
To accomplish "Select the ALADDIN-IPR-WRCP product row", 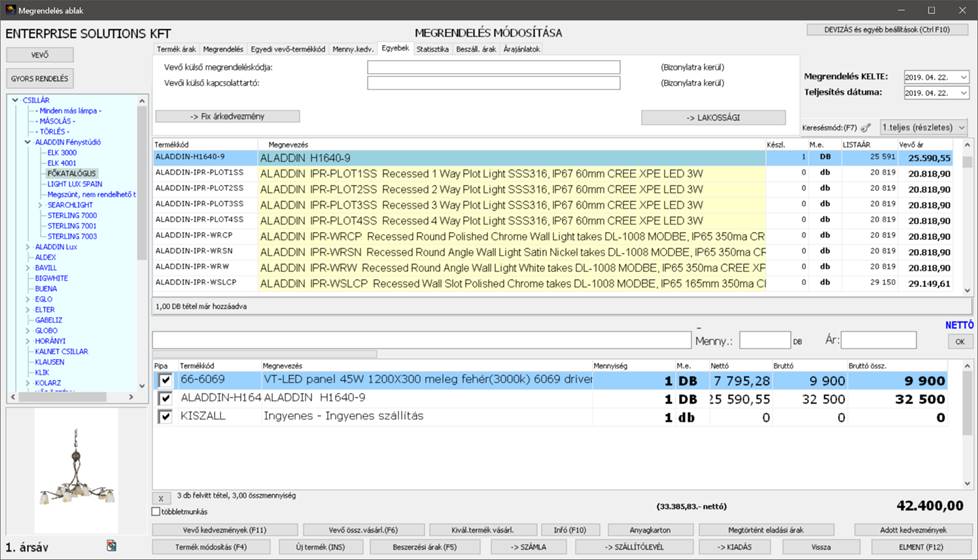I will pyautogui.click(x=553, y=236).
